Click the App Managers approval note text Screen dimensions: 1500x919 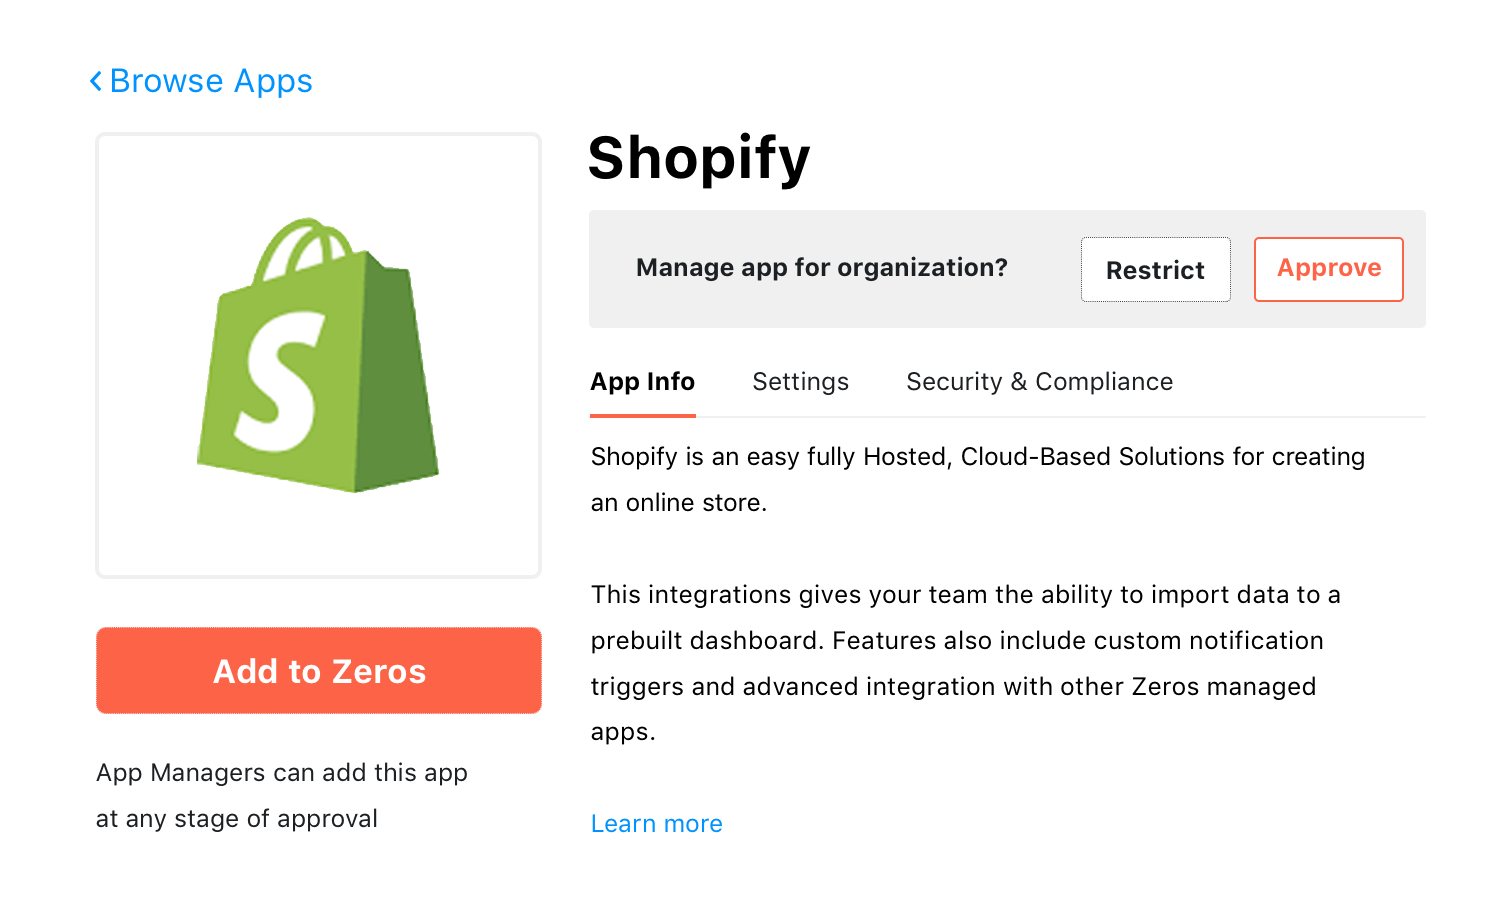pyautogui.click(x=282, y=796)
